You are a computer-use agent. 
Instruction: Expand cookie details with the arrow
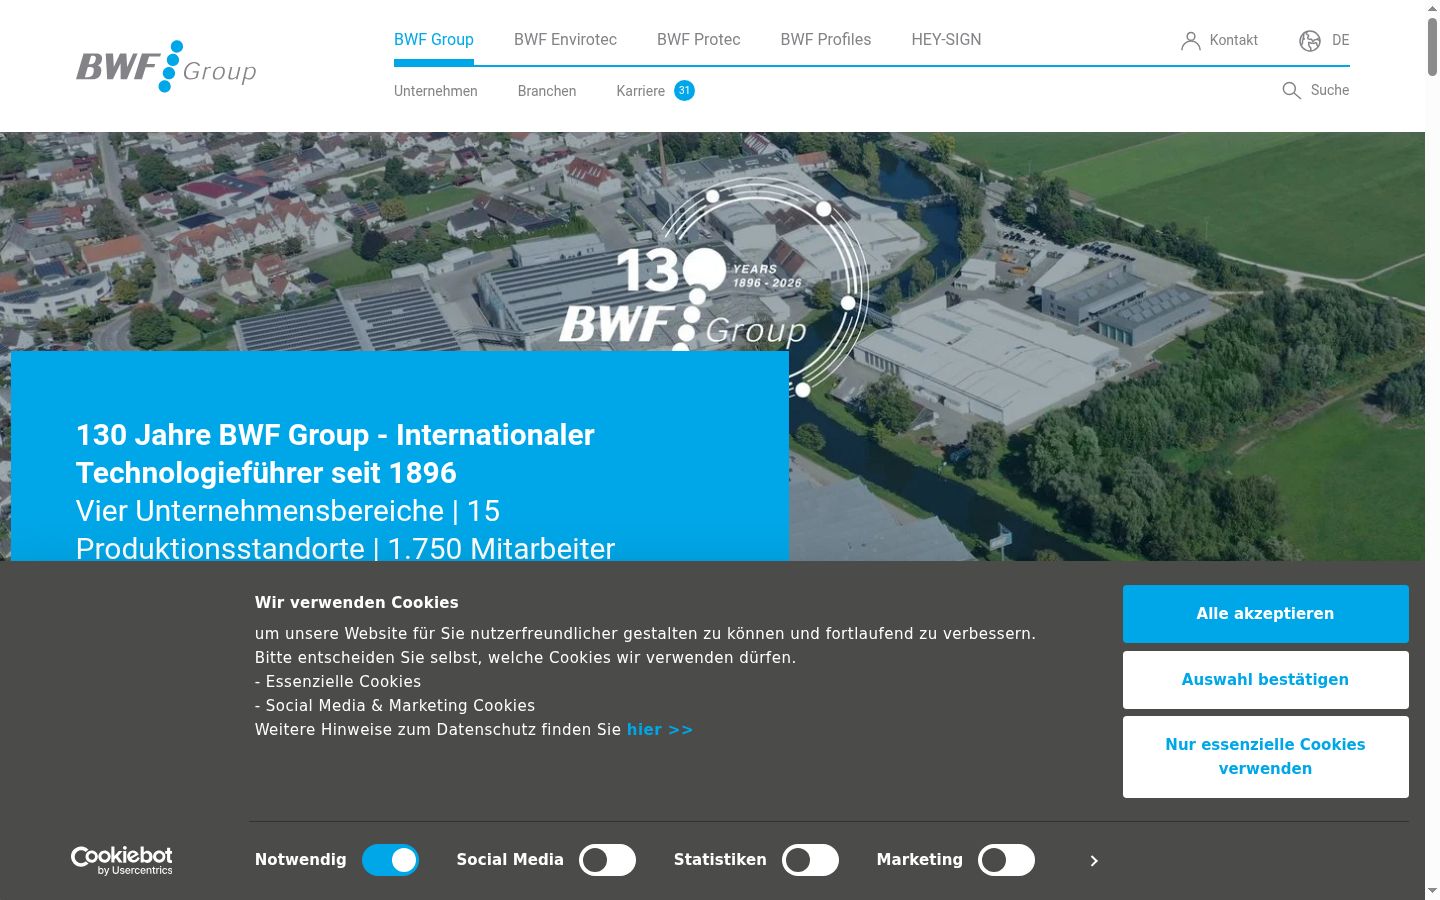[x=1094, y=861]
